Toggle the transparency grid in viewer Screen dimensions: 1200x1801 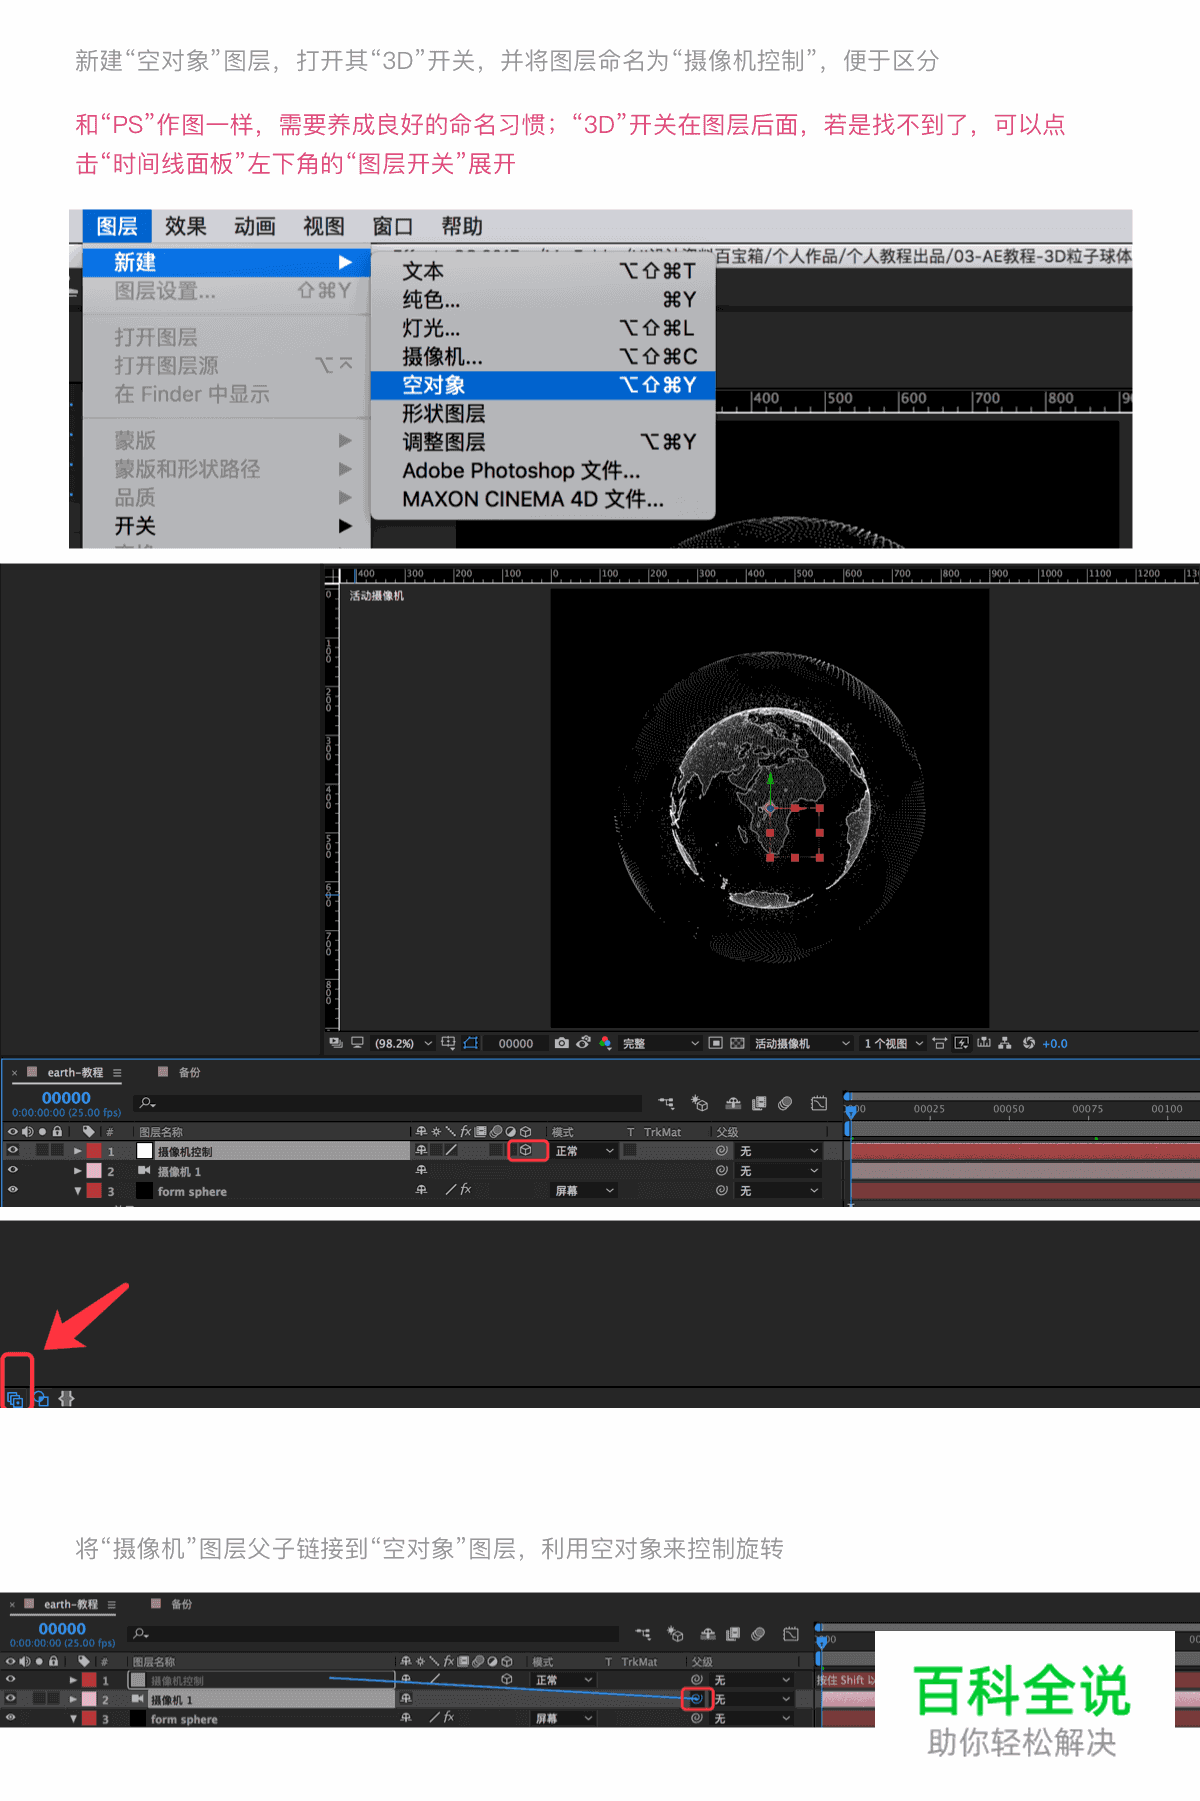click(x=737, y=1043)
